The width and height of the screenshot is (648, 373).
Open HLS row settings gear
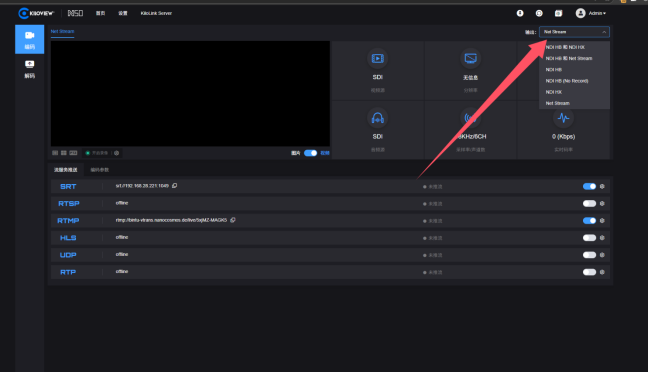pyautogui.click(x=602, y=238)
